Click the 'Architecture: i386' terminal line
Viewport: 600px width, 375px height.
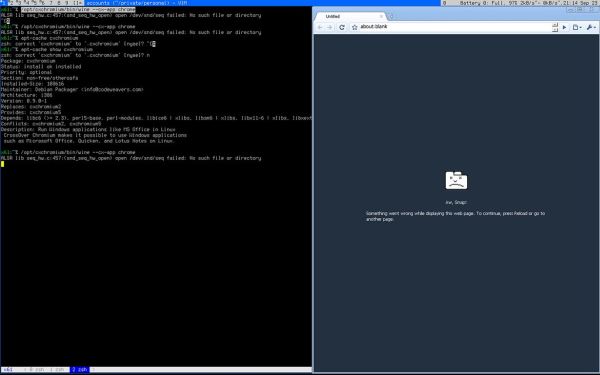tap(26, 95)
